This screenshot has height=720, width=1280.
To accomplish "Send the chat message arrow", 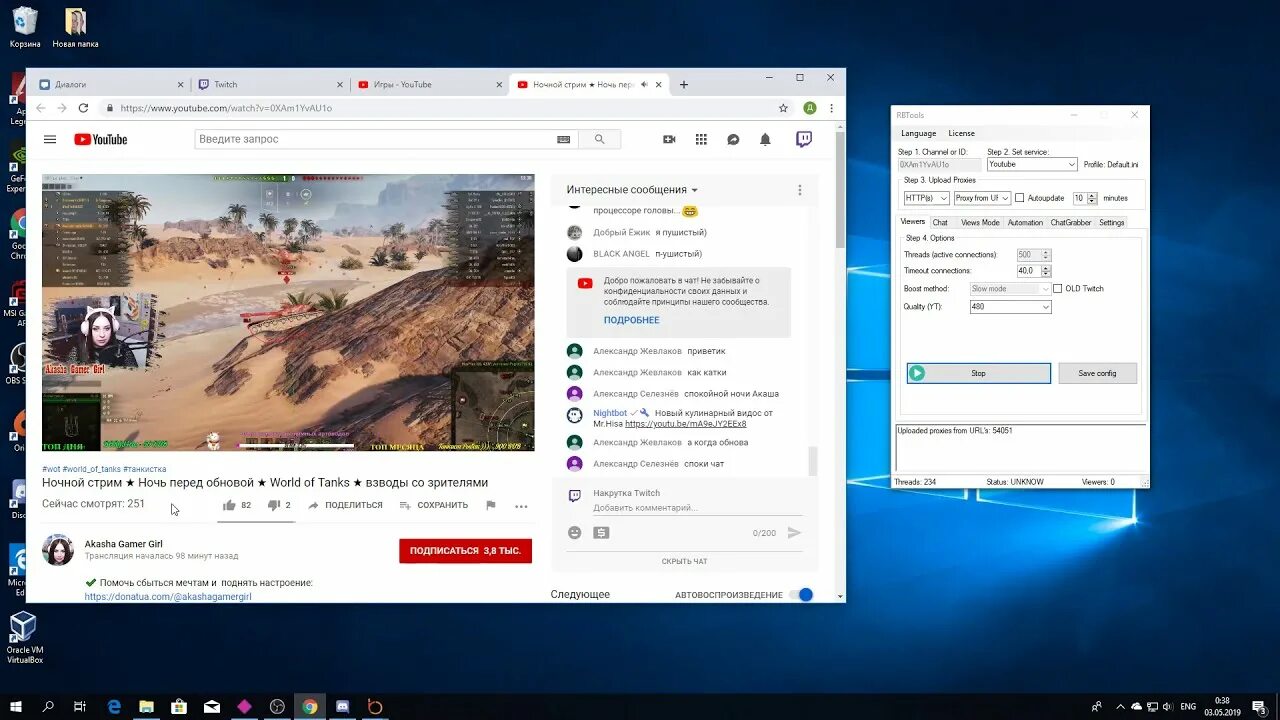I will click(x=794, y=532).
